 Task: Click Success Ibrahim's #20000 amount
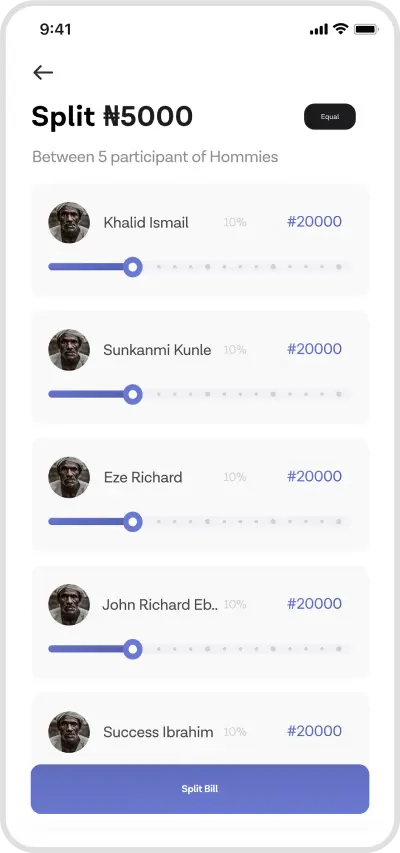tap(315, 731)
